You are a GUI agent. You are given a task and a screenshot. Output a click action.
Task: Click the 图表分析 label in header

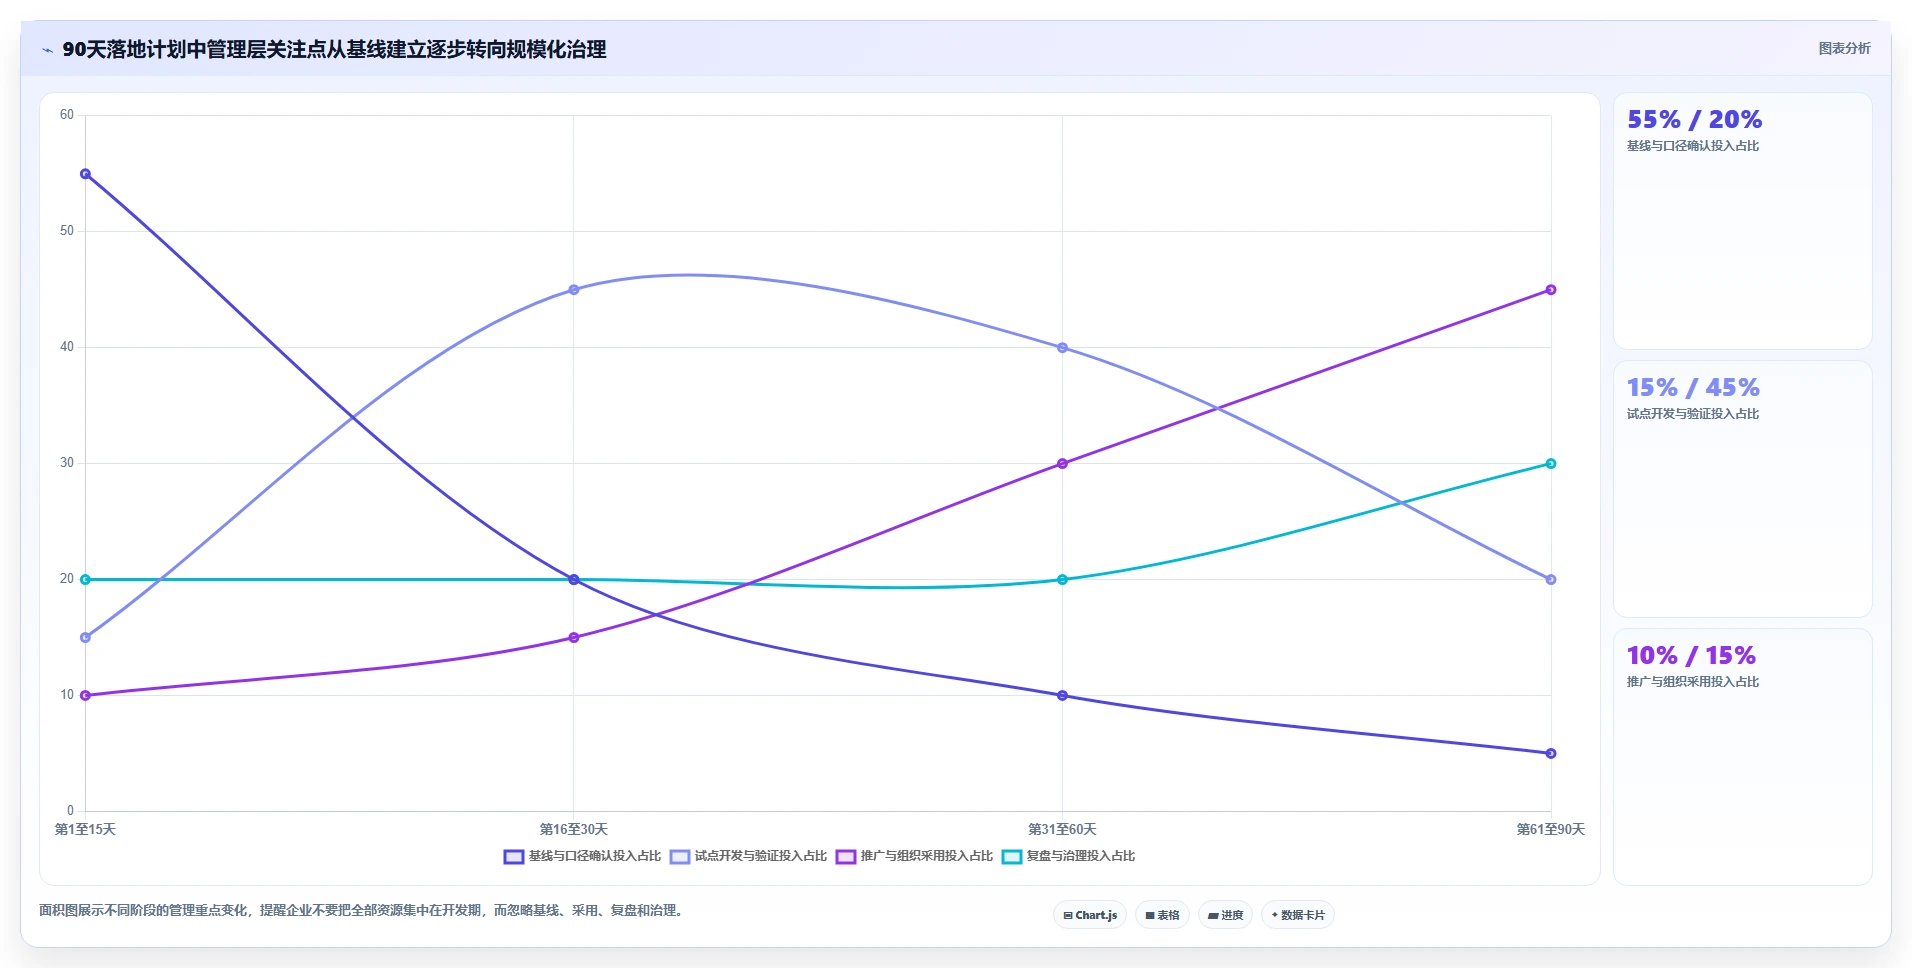1844,48
